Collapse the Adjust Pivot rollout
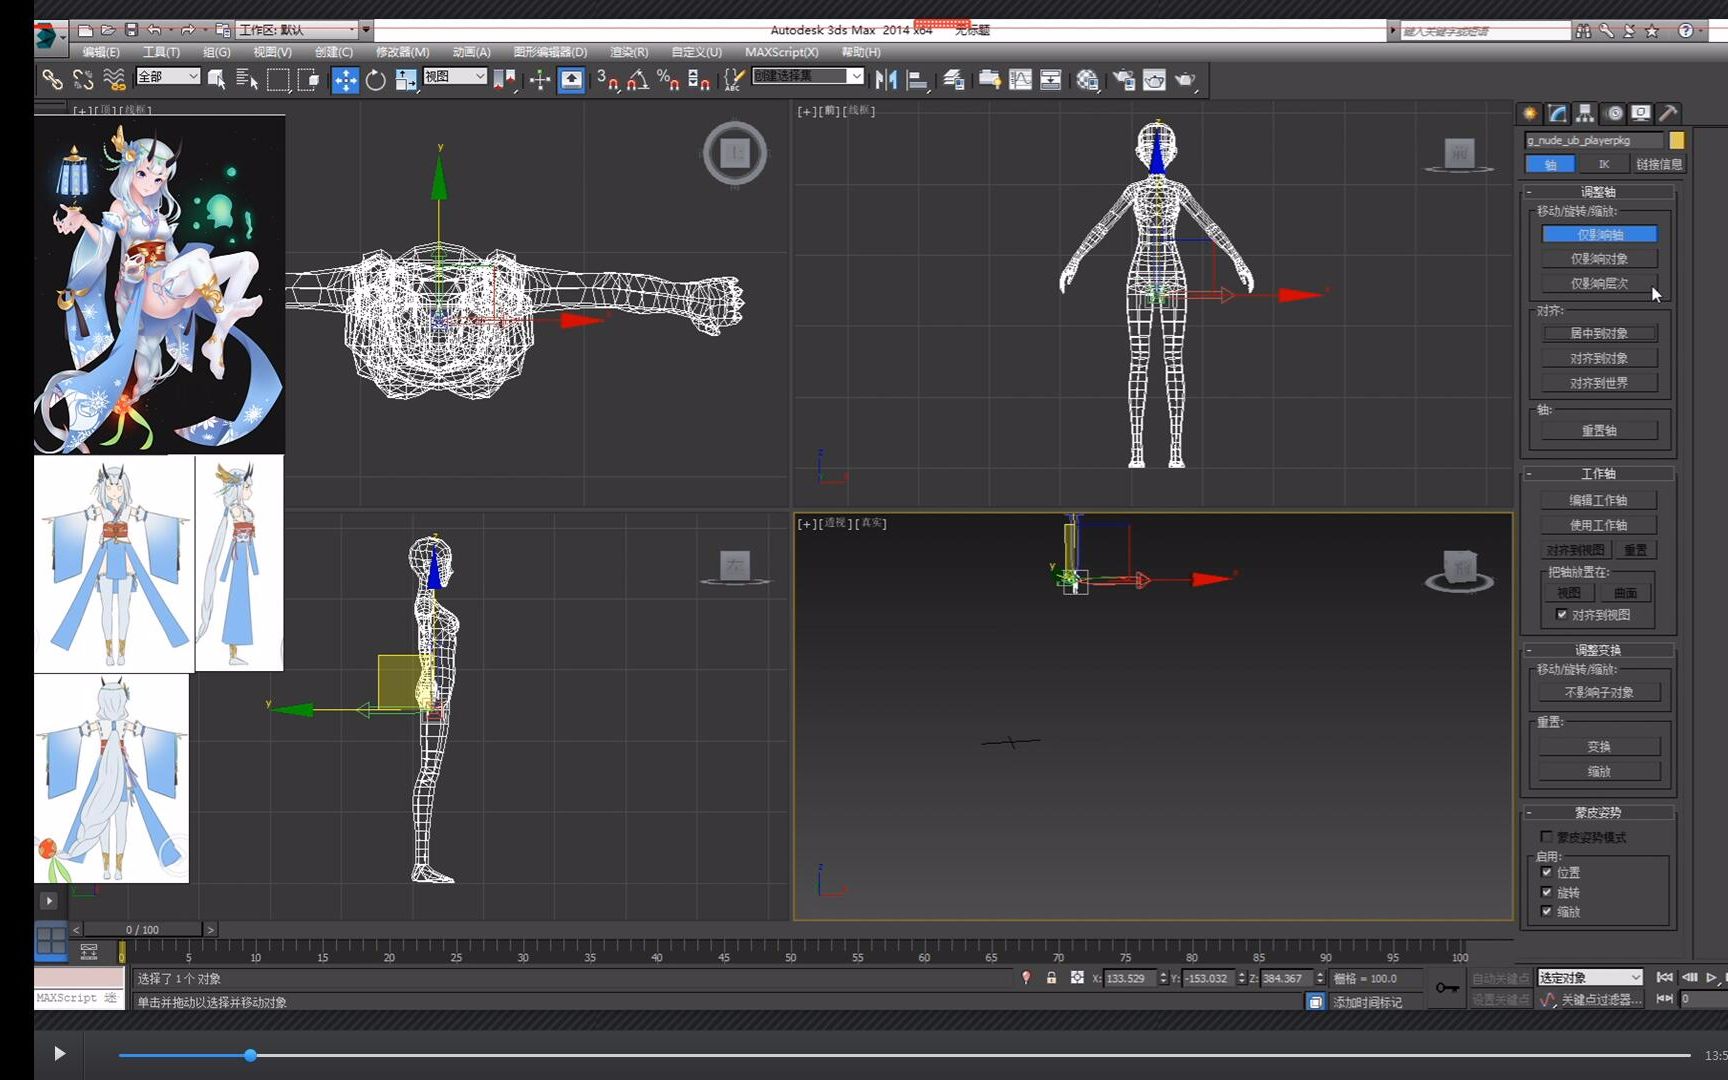1728x1080 pixels. pyautogui.click(x=1598, y=191)
